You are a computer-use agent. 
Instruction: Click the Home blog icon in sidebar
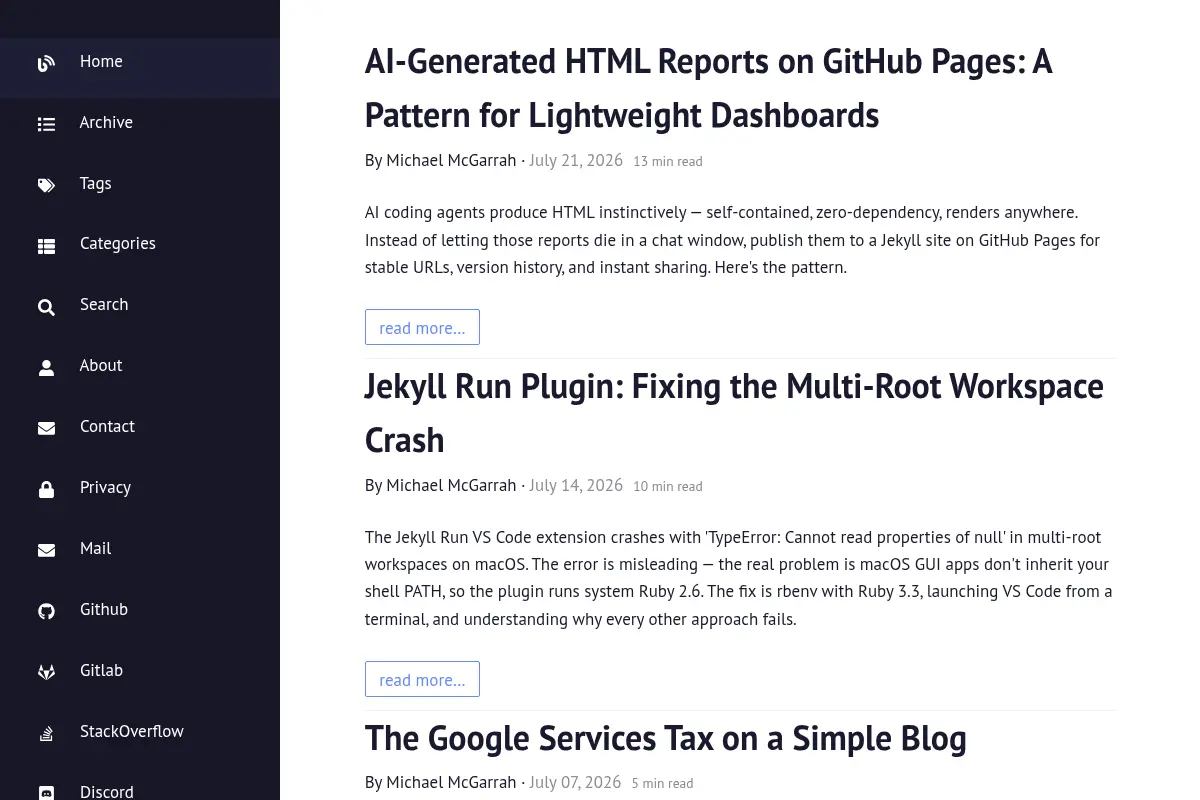click(46, 64)
